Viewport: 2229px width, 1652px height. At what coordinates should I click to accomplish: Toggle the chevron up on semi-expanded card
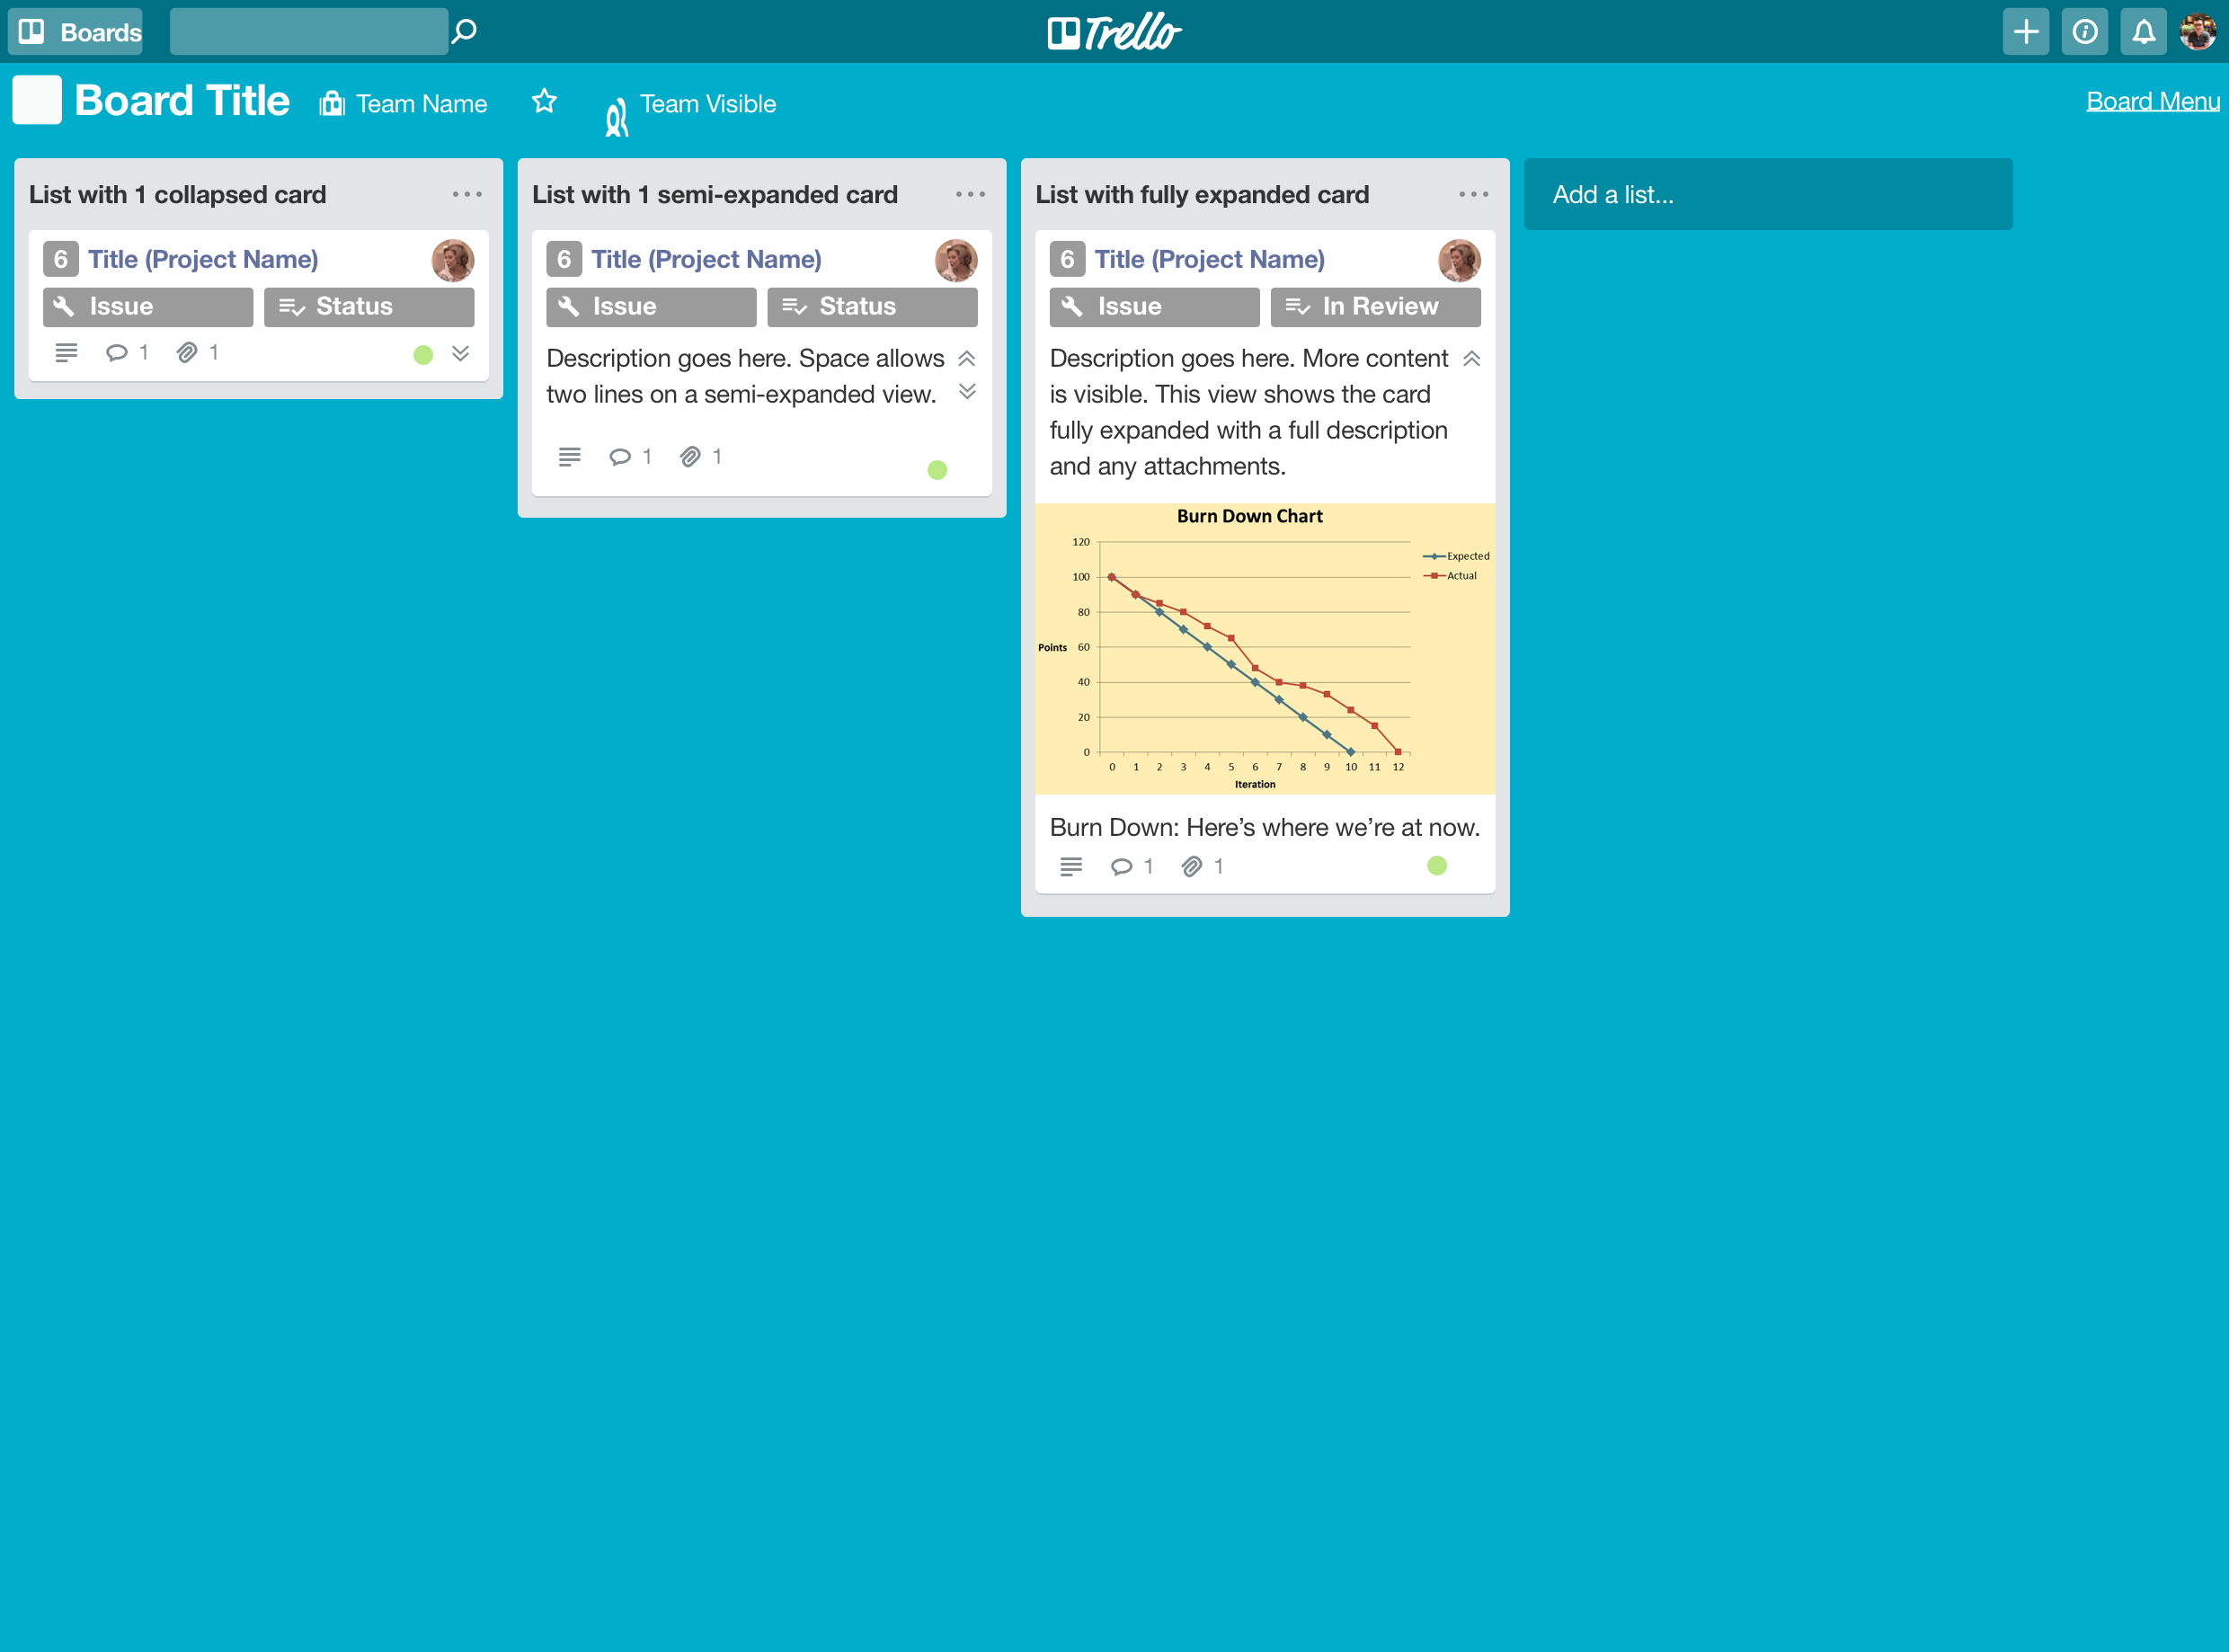point(968,358)
